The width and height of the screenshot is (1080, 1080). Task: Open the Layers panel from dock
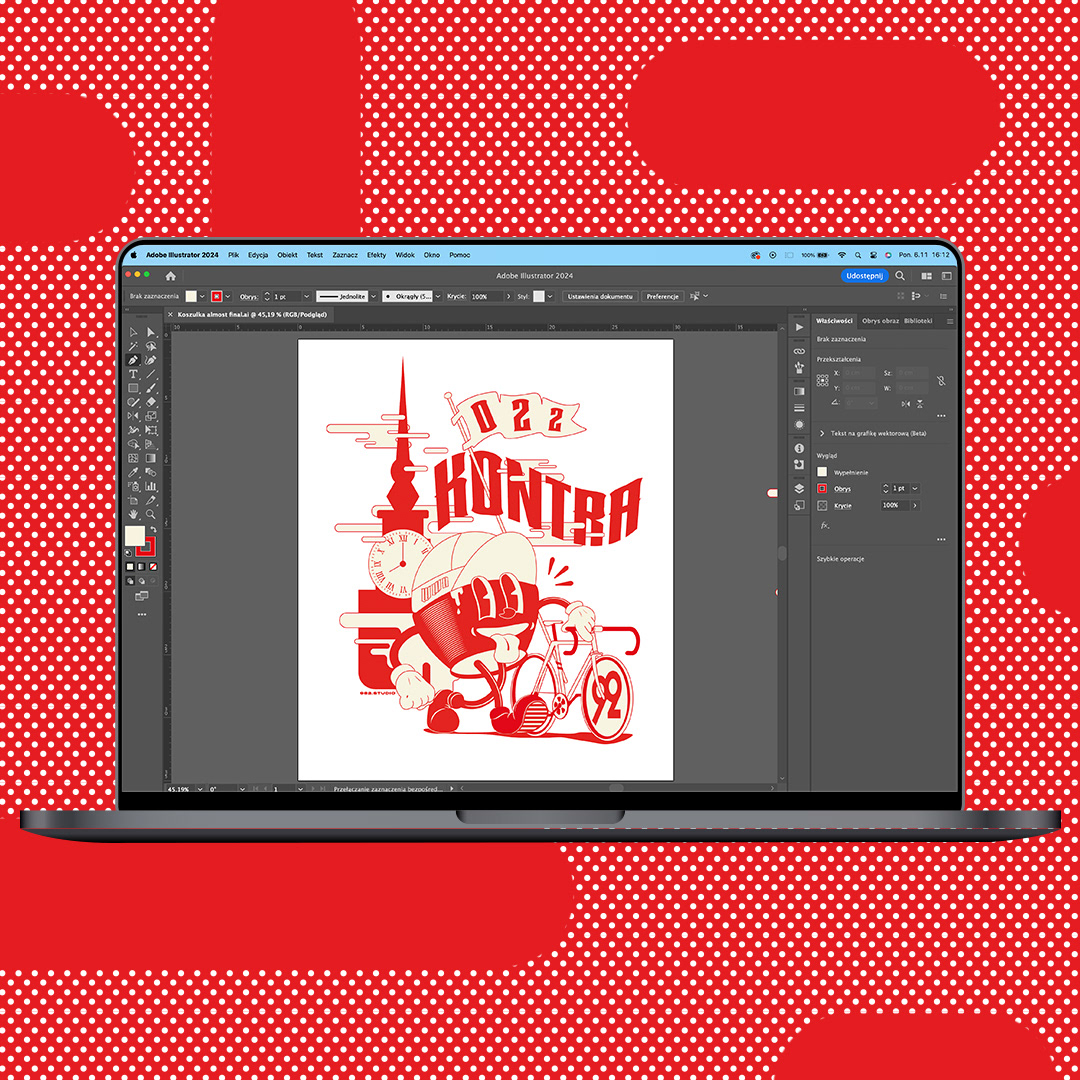(x=799, y=488)
